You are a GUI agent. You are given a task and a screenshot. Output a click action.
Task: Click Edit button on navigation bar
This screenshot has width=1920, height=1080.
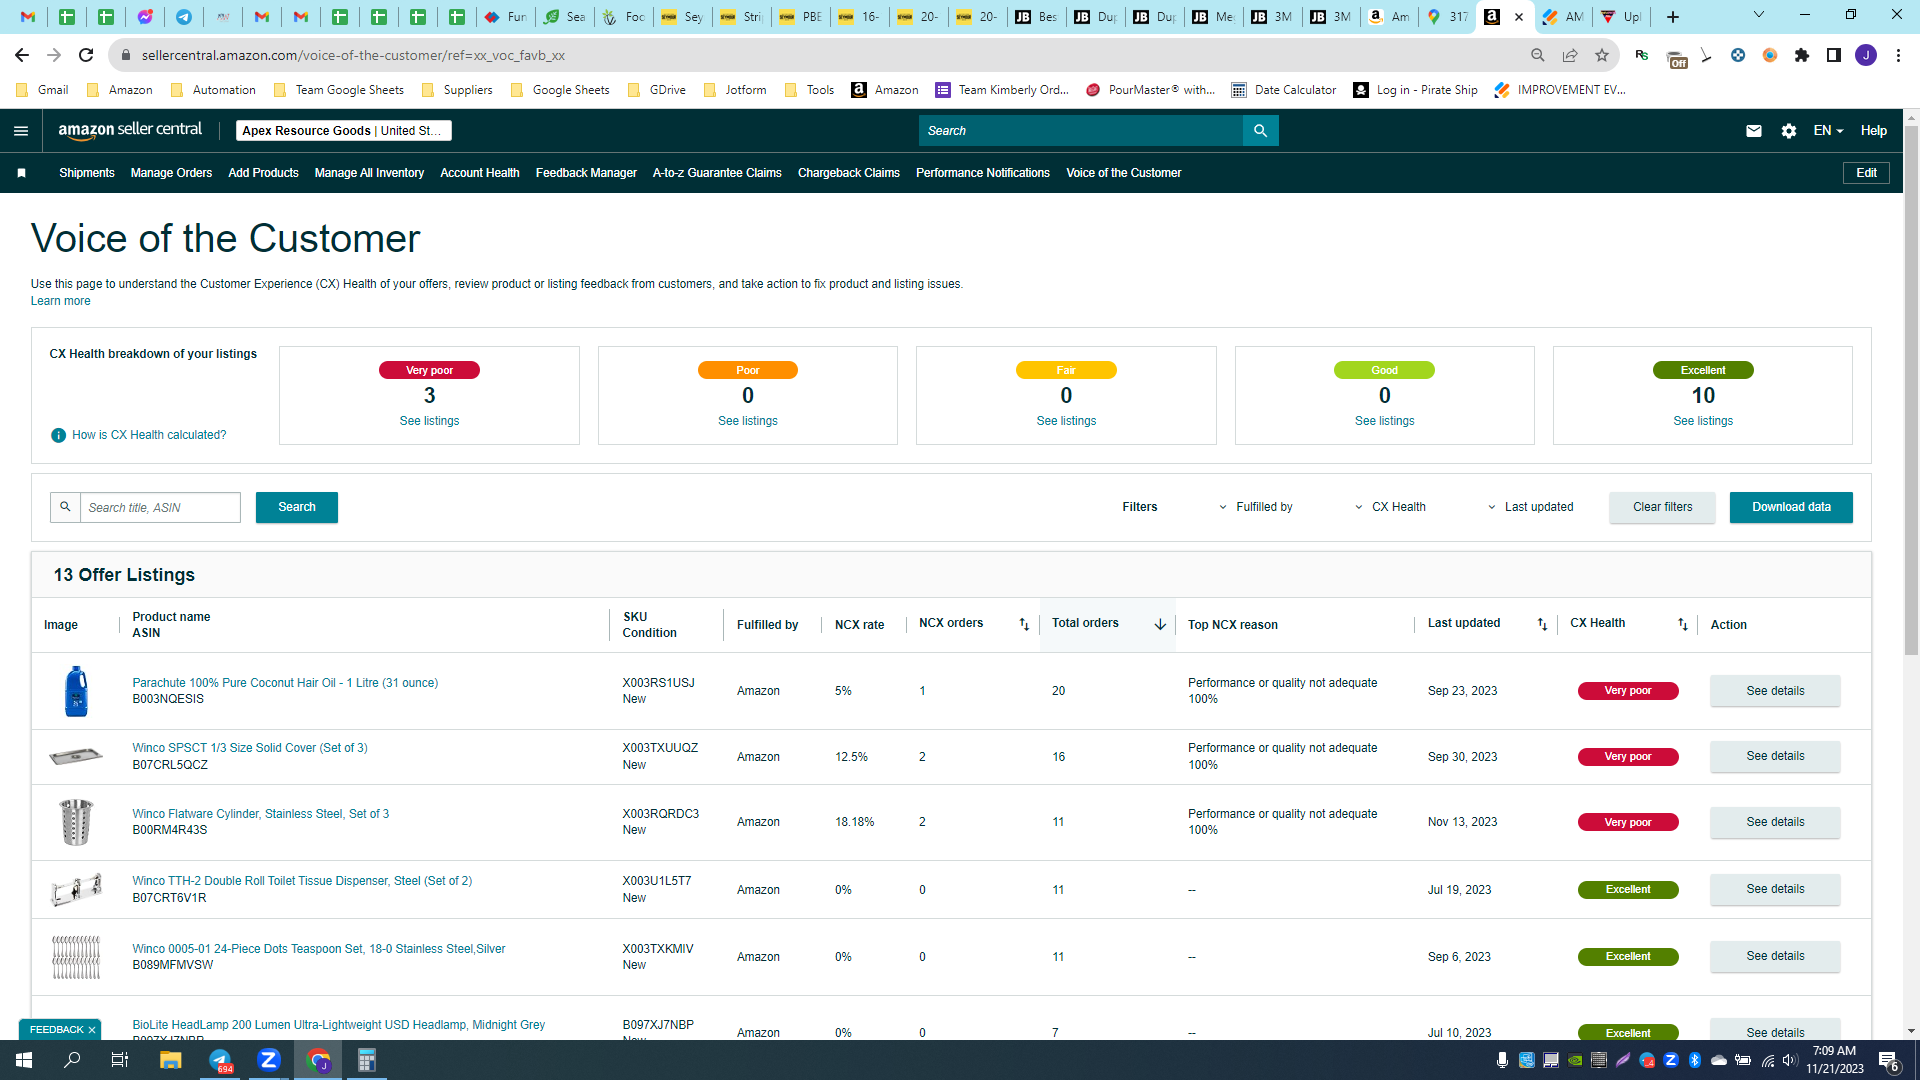point(1866,173)
